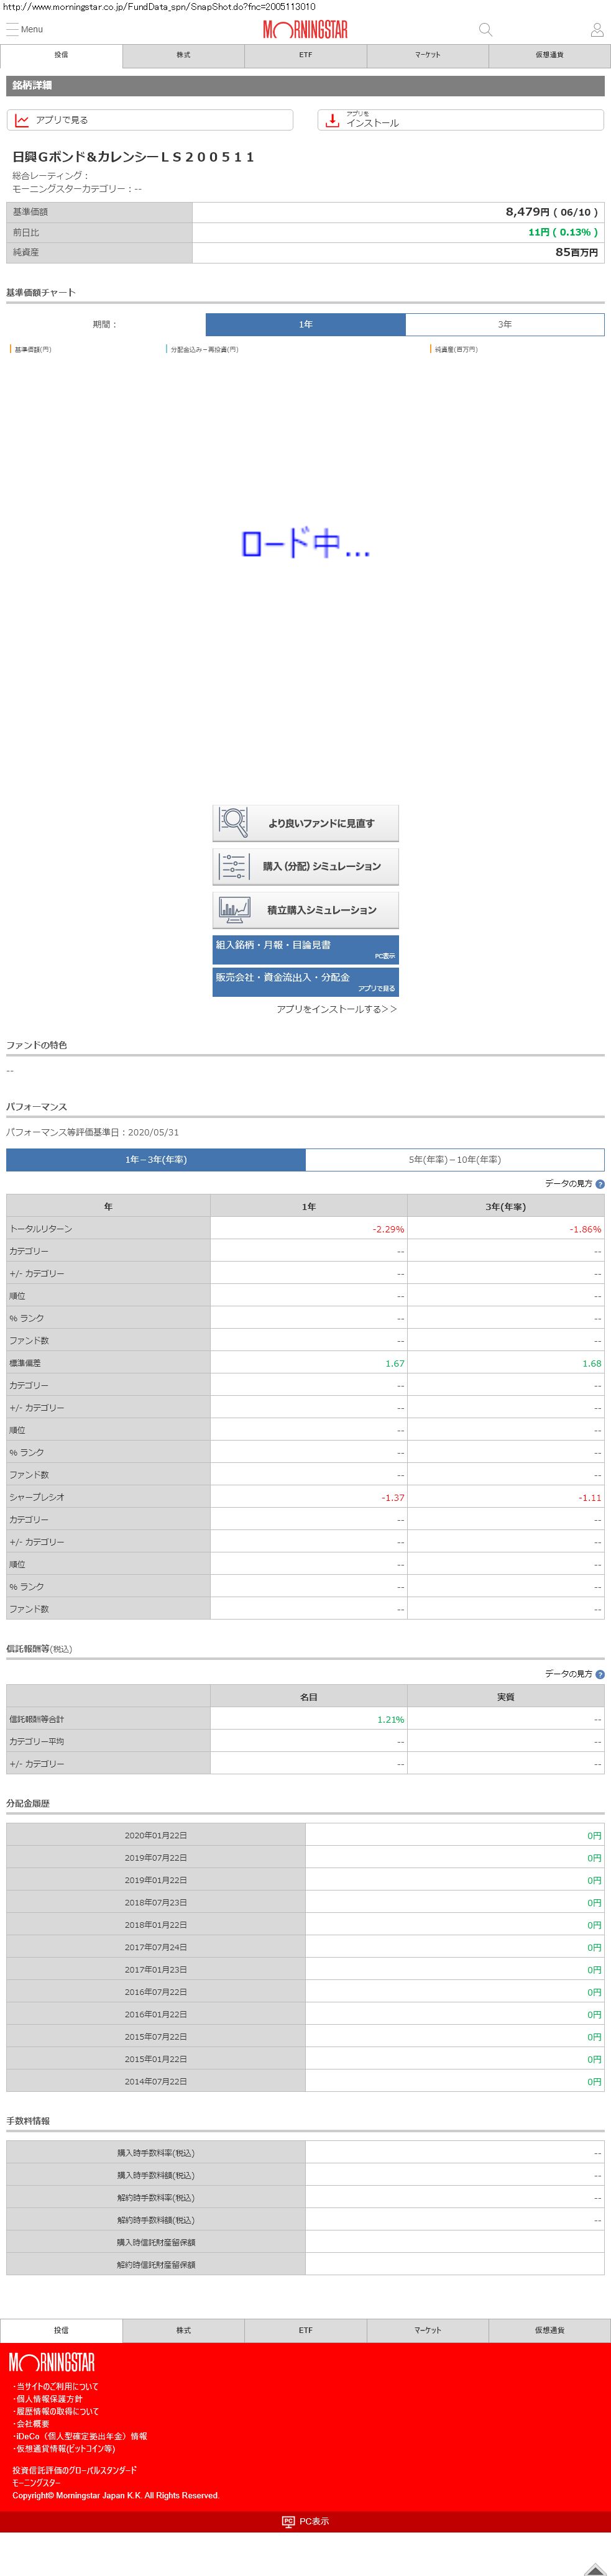This screenshot has height=2576, width=611.
Task: Click the monitor icon beside PC表示
Action: point(288,2521)
